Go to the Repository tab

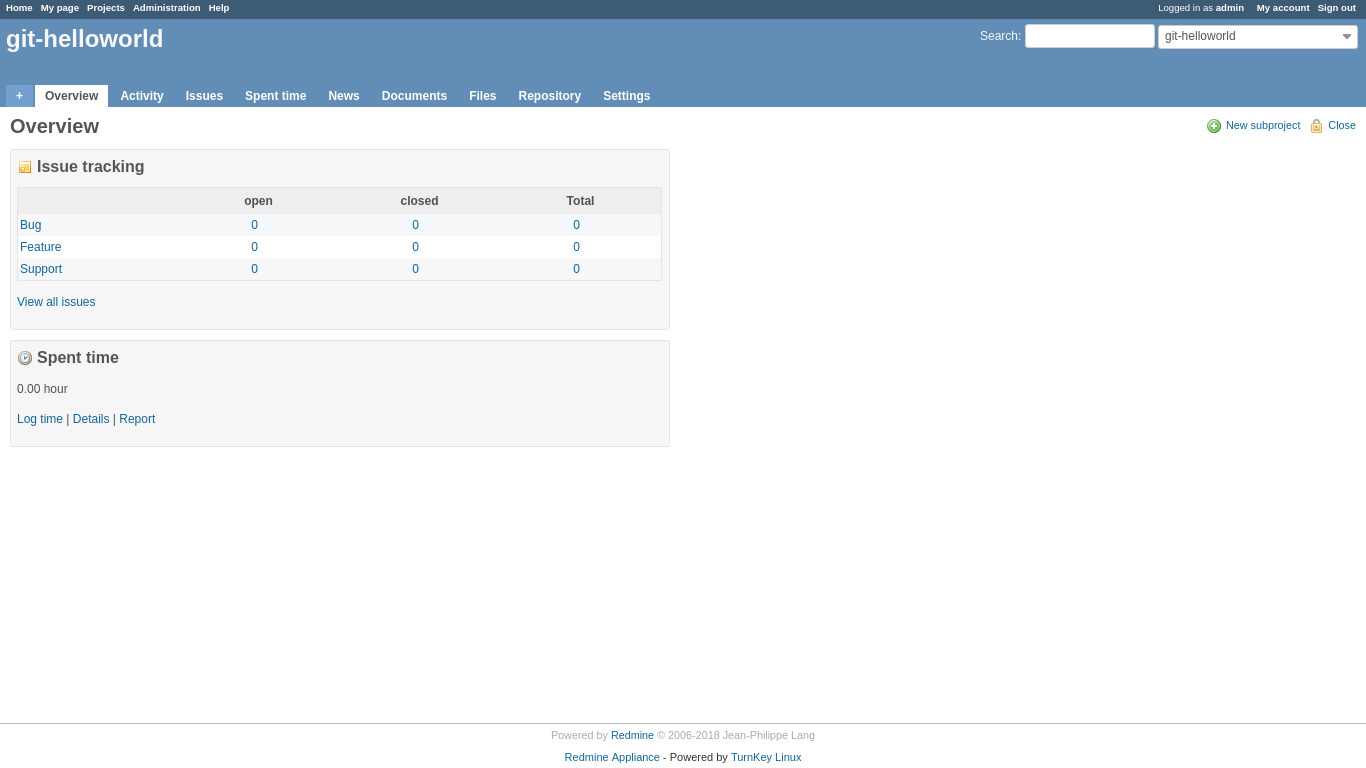(549, 96)
